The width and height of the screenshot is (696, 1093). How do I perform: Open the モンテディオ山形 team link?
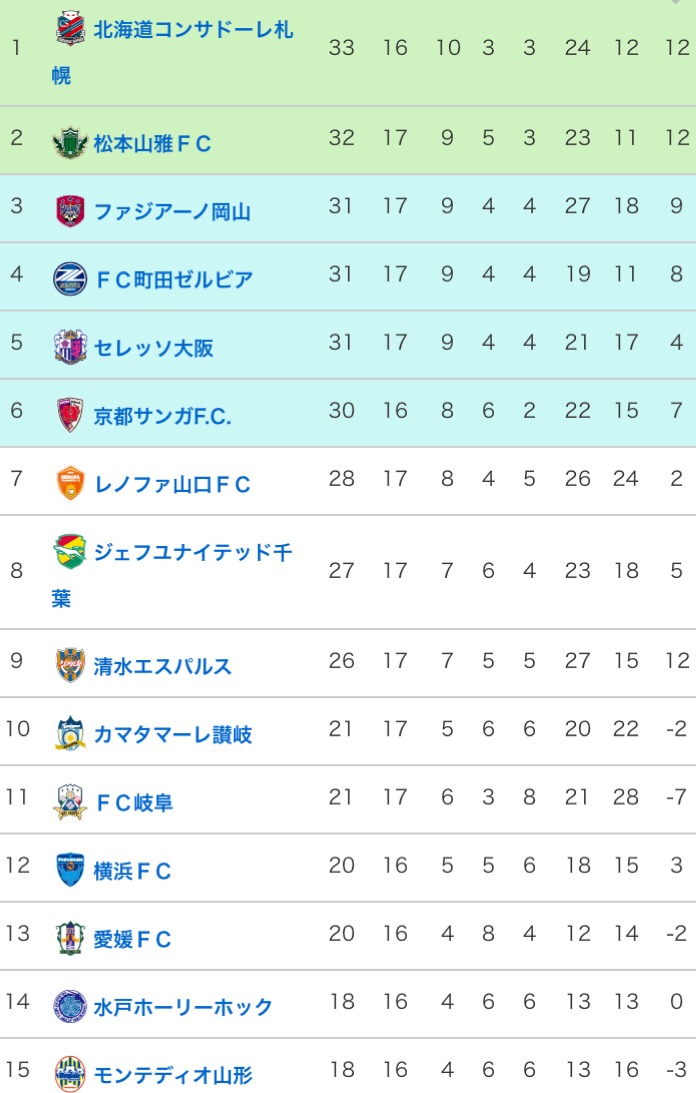[x=173, y=1075]
